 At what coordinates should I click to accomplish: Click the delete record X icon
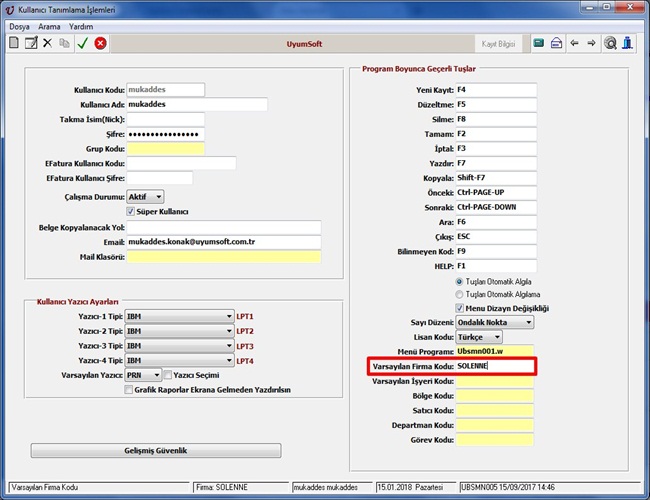[48, 43]
